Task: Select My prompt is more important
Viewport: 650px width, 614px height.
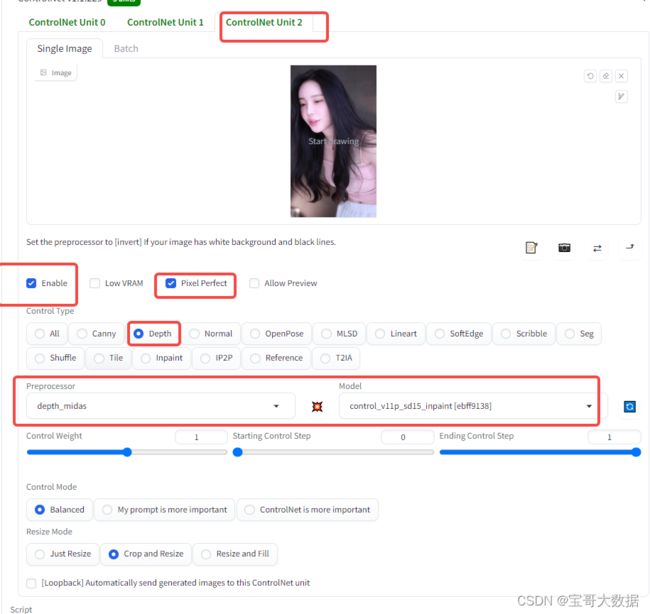Action: tap(165, 510)
